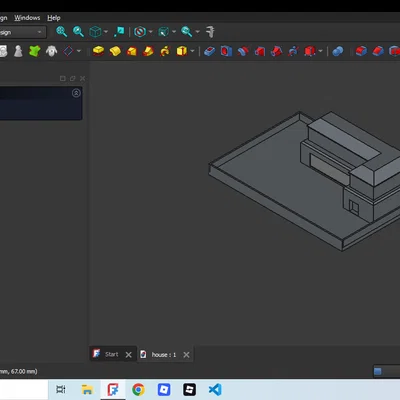Select the Chamfer tool

(378, 51)
